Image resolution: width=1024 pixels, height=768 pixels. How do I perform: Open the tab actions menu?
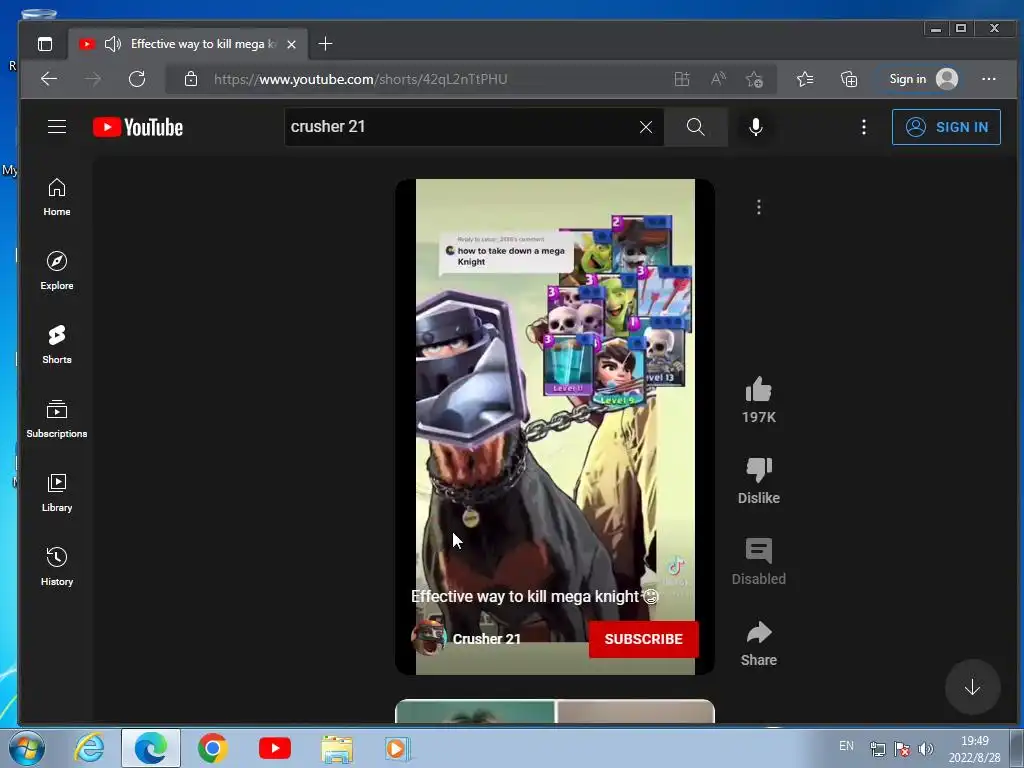click(x=45, y=44)
